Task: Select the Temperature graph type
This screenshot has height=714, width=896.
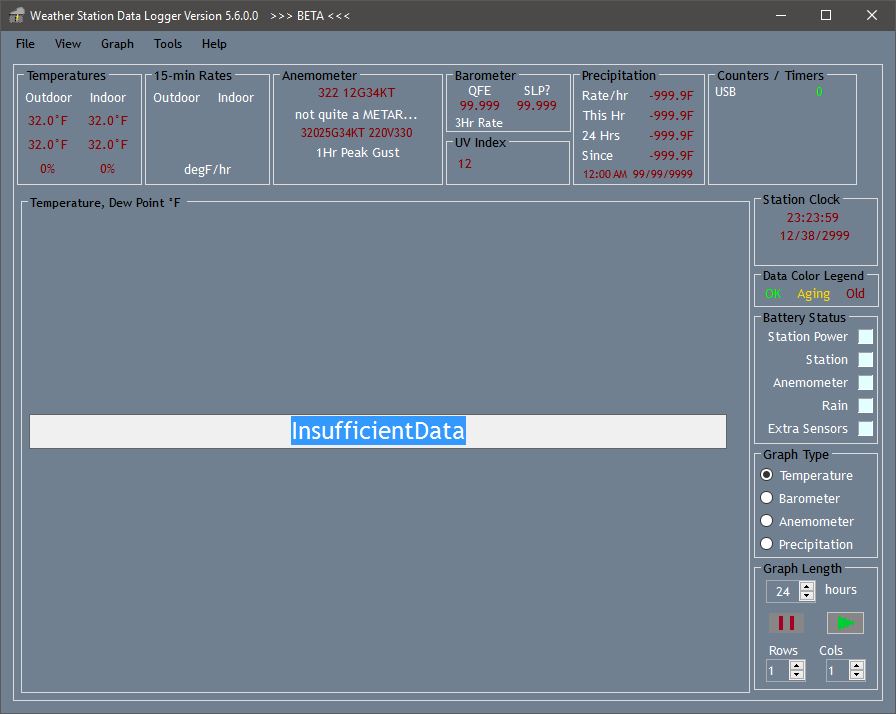Action: (x=767, y=475)
